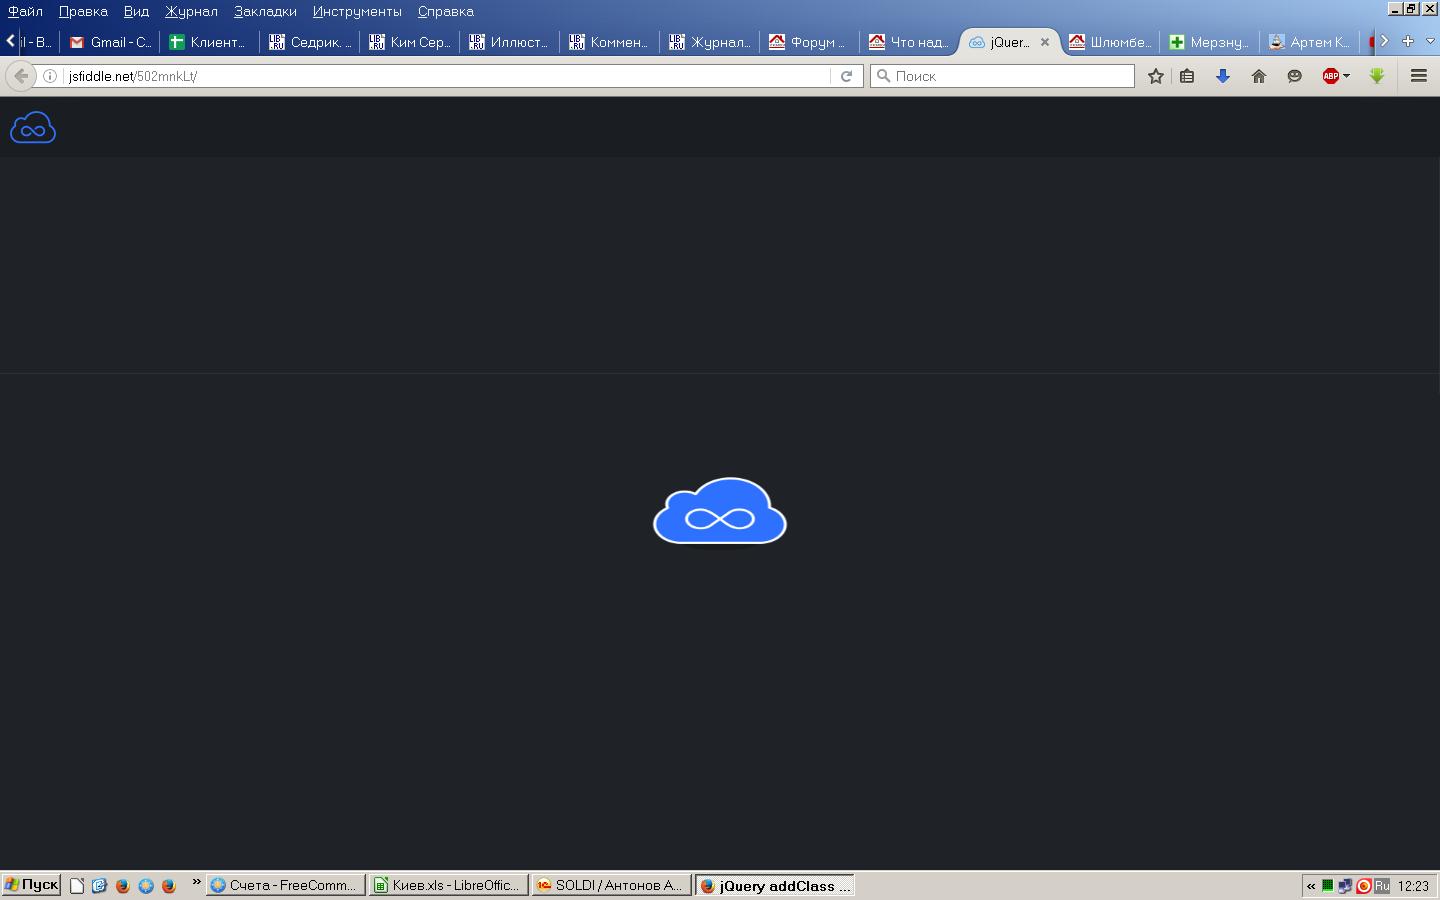Open a new tab with the plus button
The image size is (1440, 900).
(x=1408, y=41)
